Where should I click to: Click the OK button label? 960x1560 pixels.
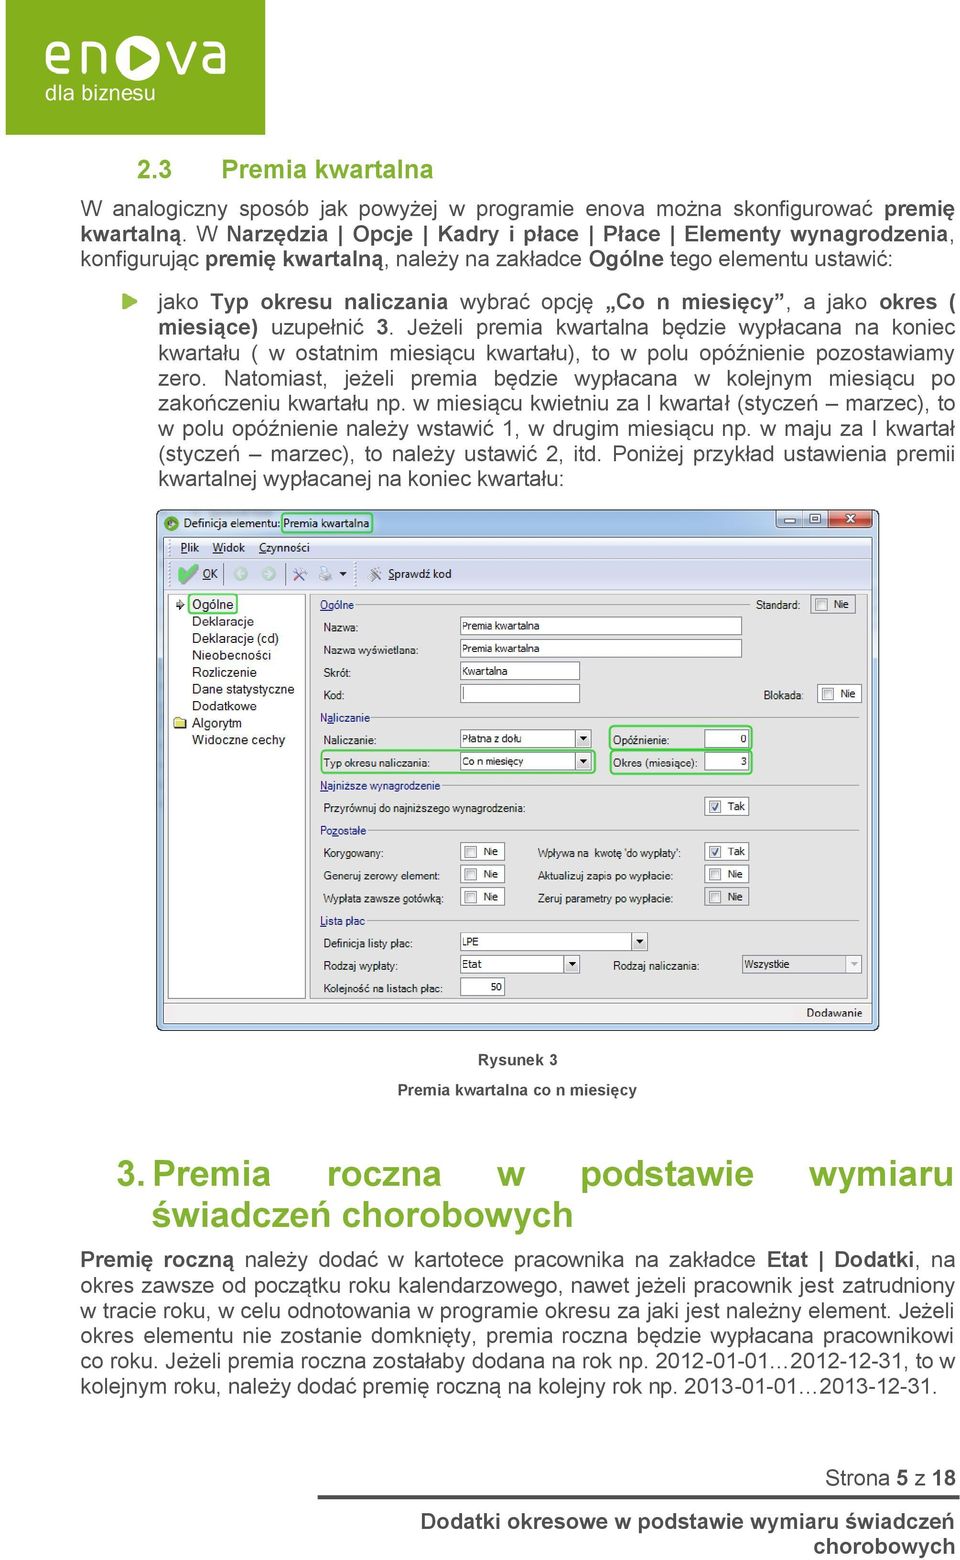pyautogui.click(x=210, y=574)
